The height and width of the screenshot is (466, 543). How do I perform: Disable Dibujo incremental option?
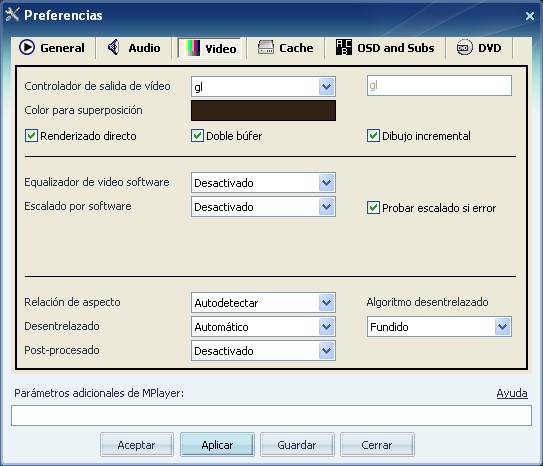(373, 136)
